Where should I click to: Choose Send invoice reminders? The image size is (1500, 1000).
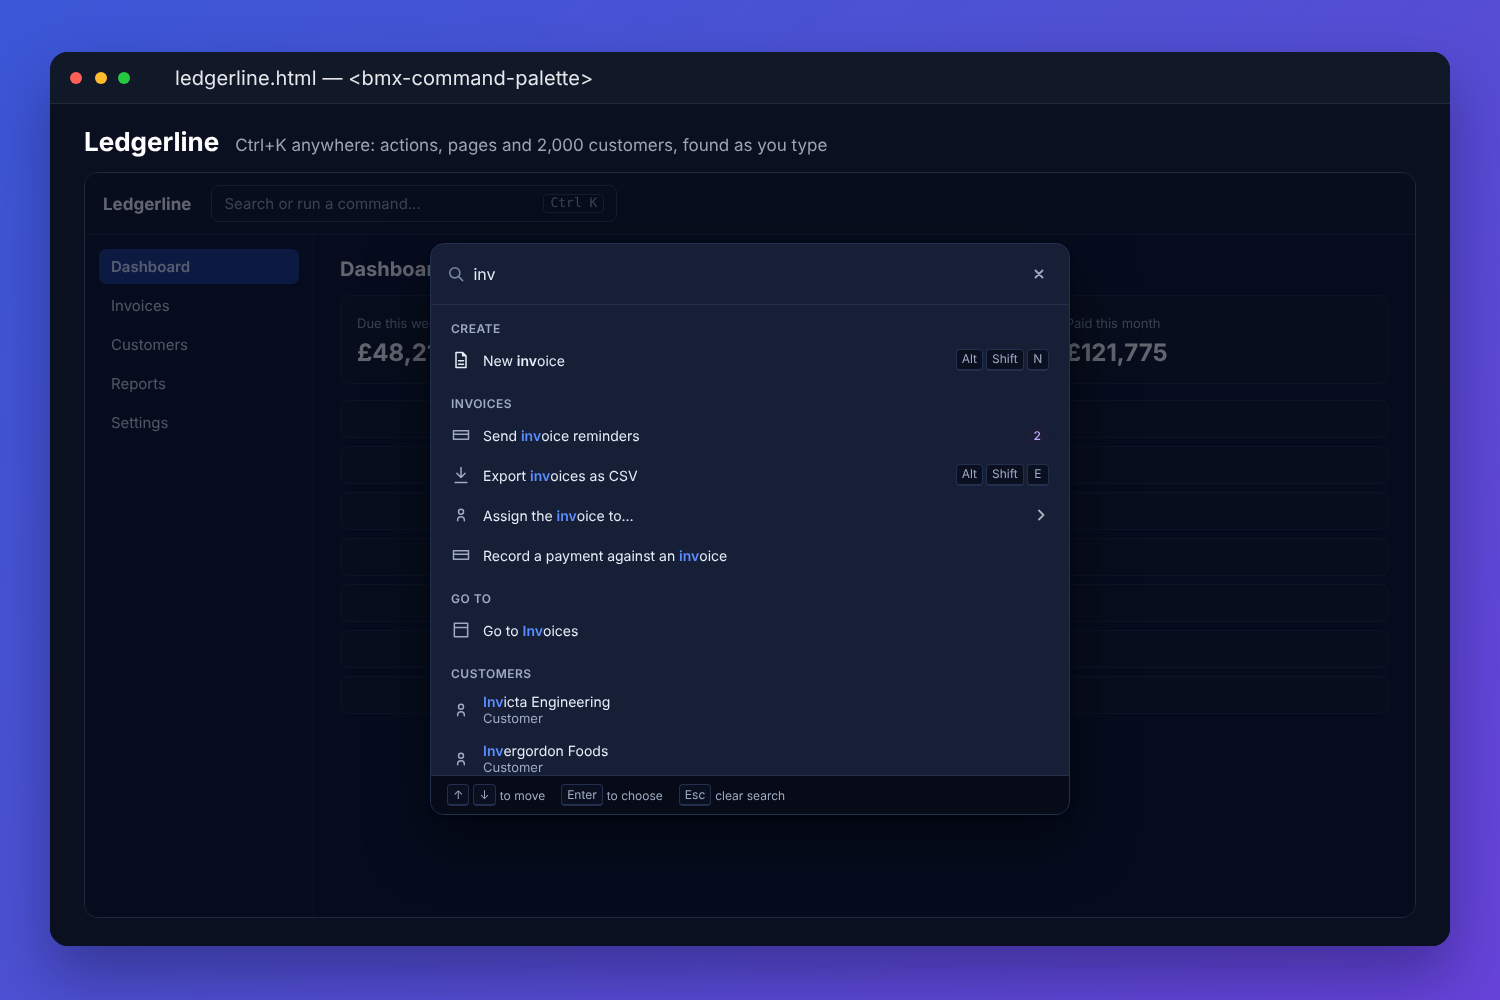click(x=750, y=436)
